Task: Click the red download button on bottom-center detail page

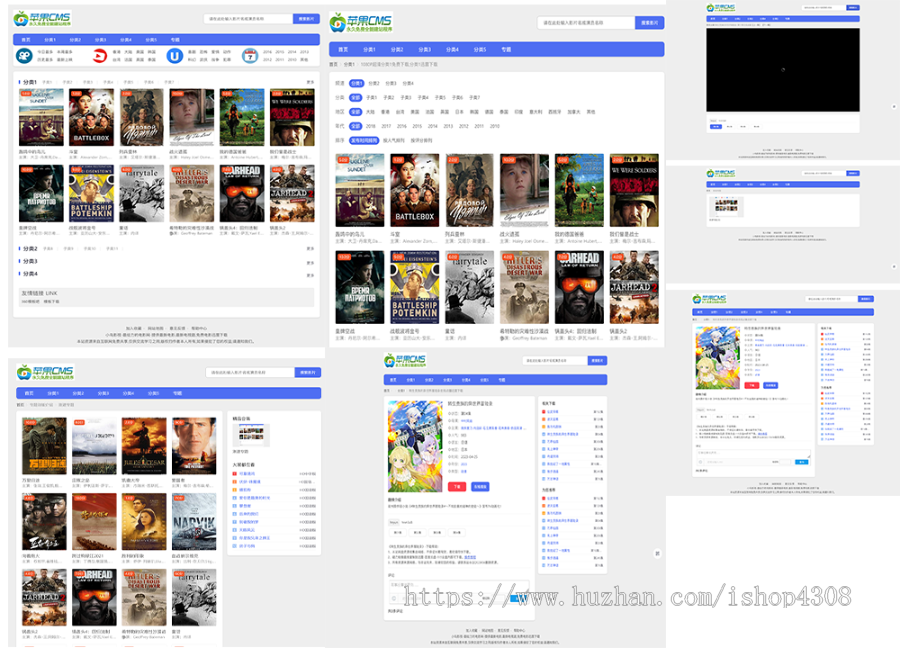Action: pyautogui.click(x=457, y=486)
